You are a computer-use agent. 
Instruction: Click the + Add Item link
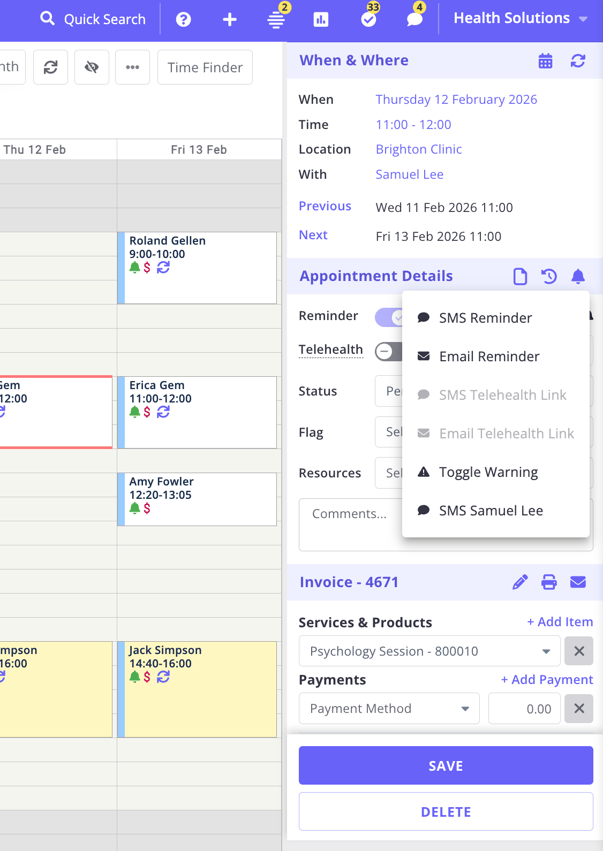pyautogui.click(x=559, y=622)
